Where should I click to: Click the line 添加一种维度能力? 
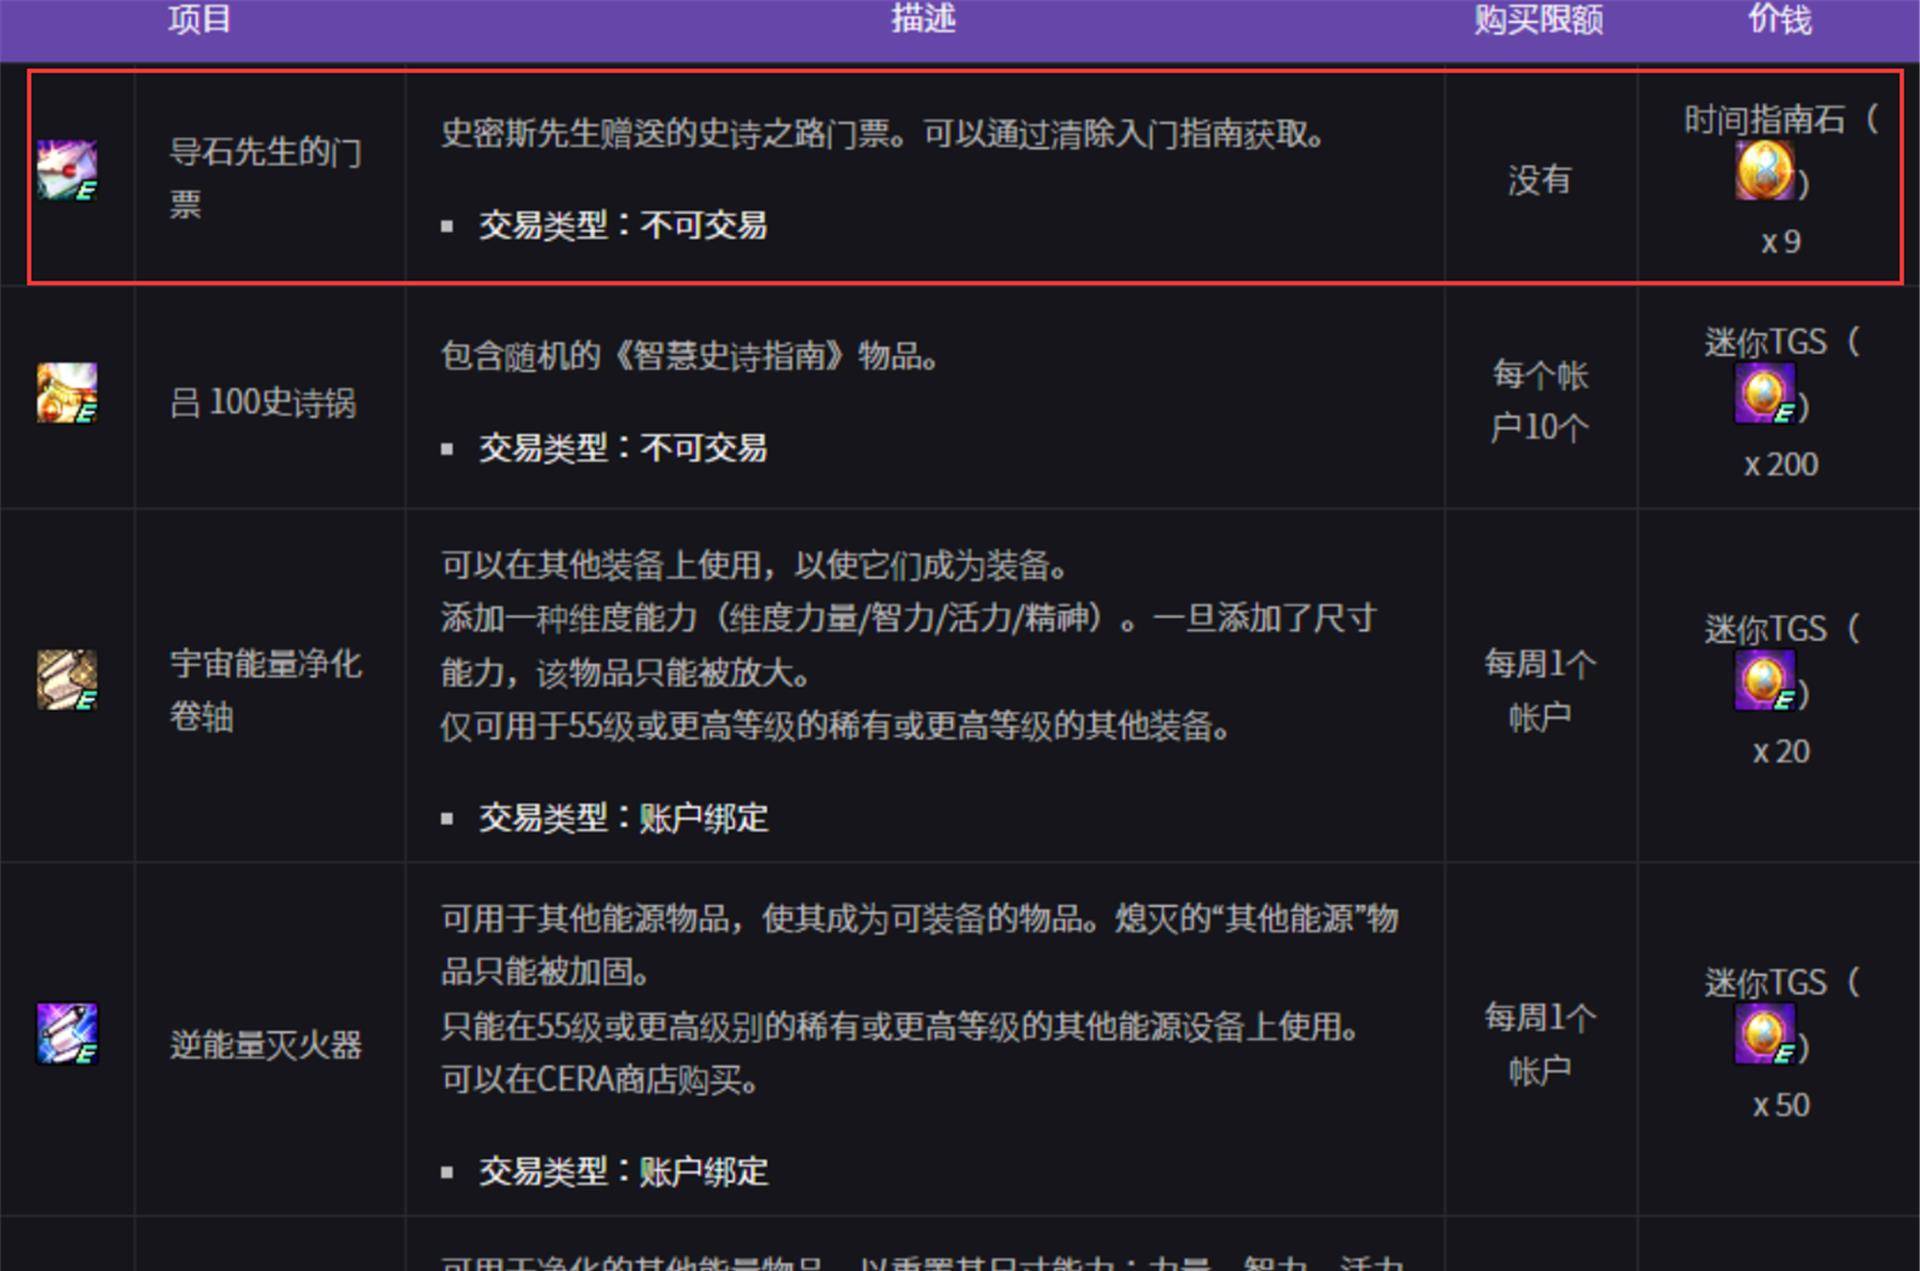(908, 619)
